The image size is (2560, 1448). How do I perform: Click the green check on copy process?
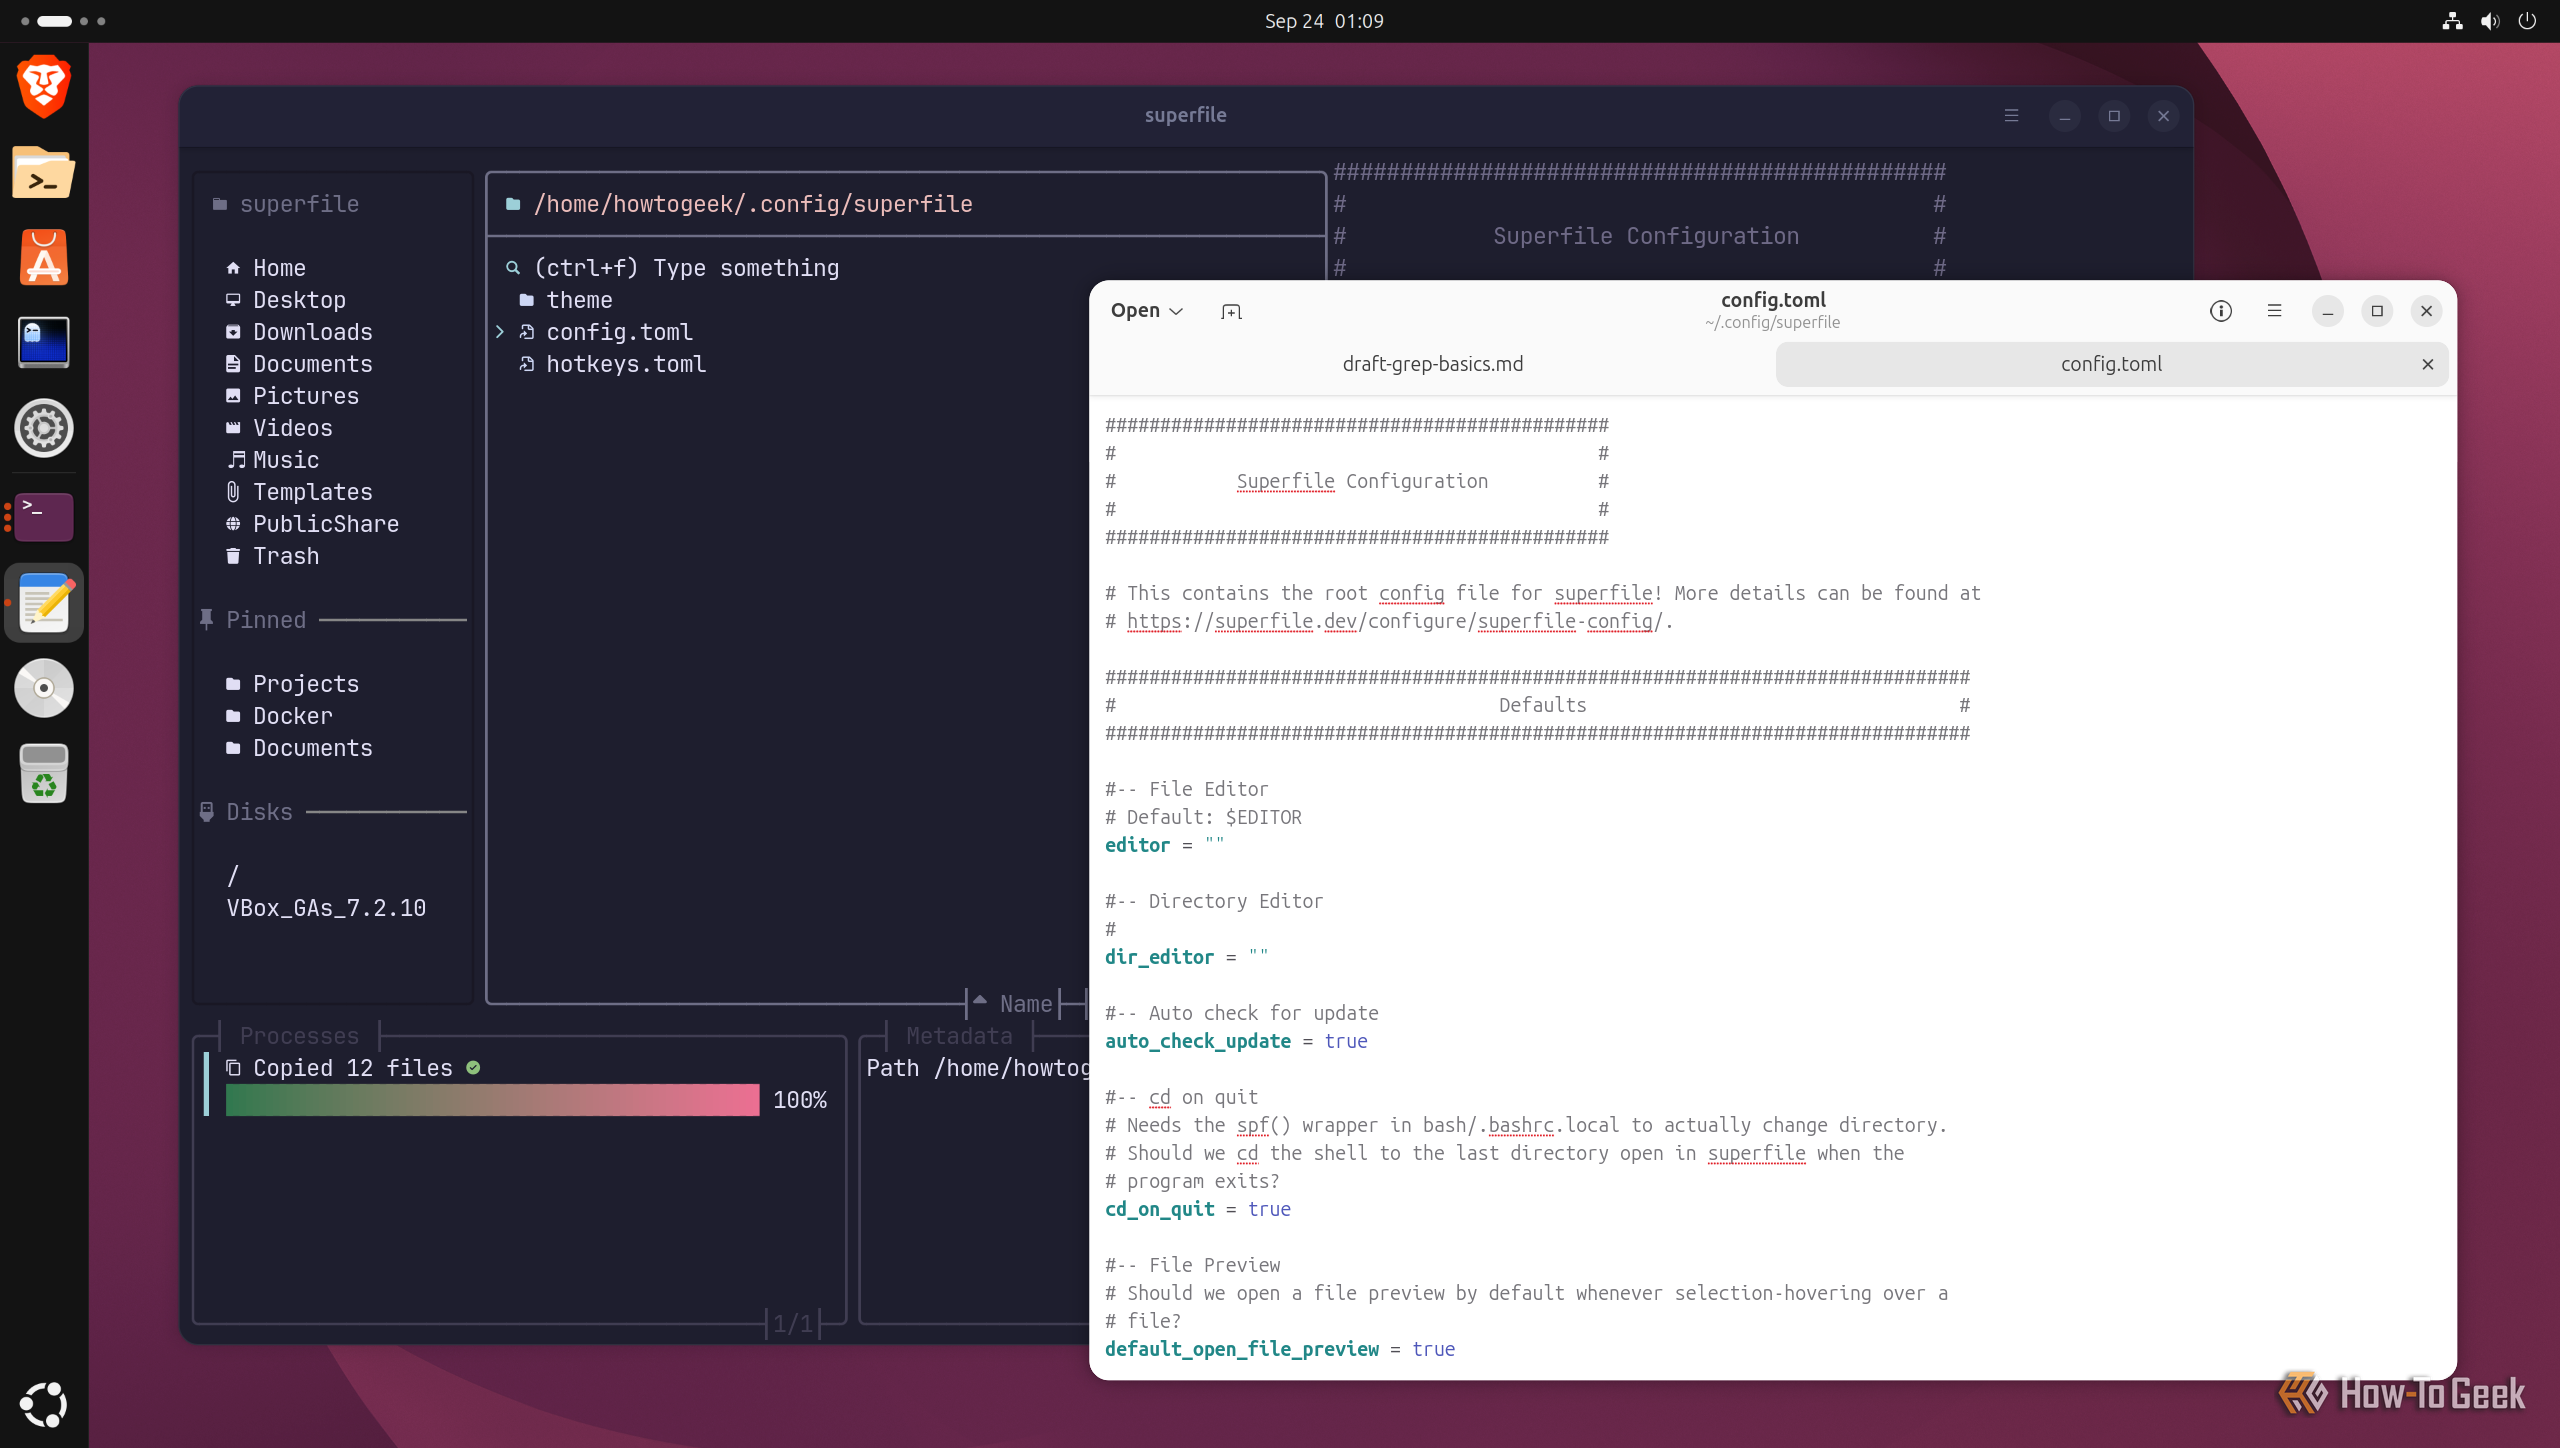[473, 1068]
